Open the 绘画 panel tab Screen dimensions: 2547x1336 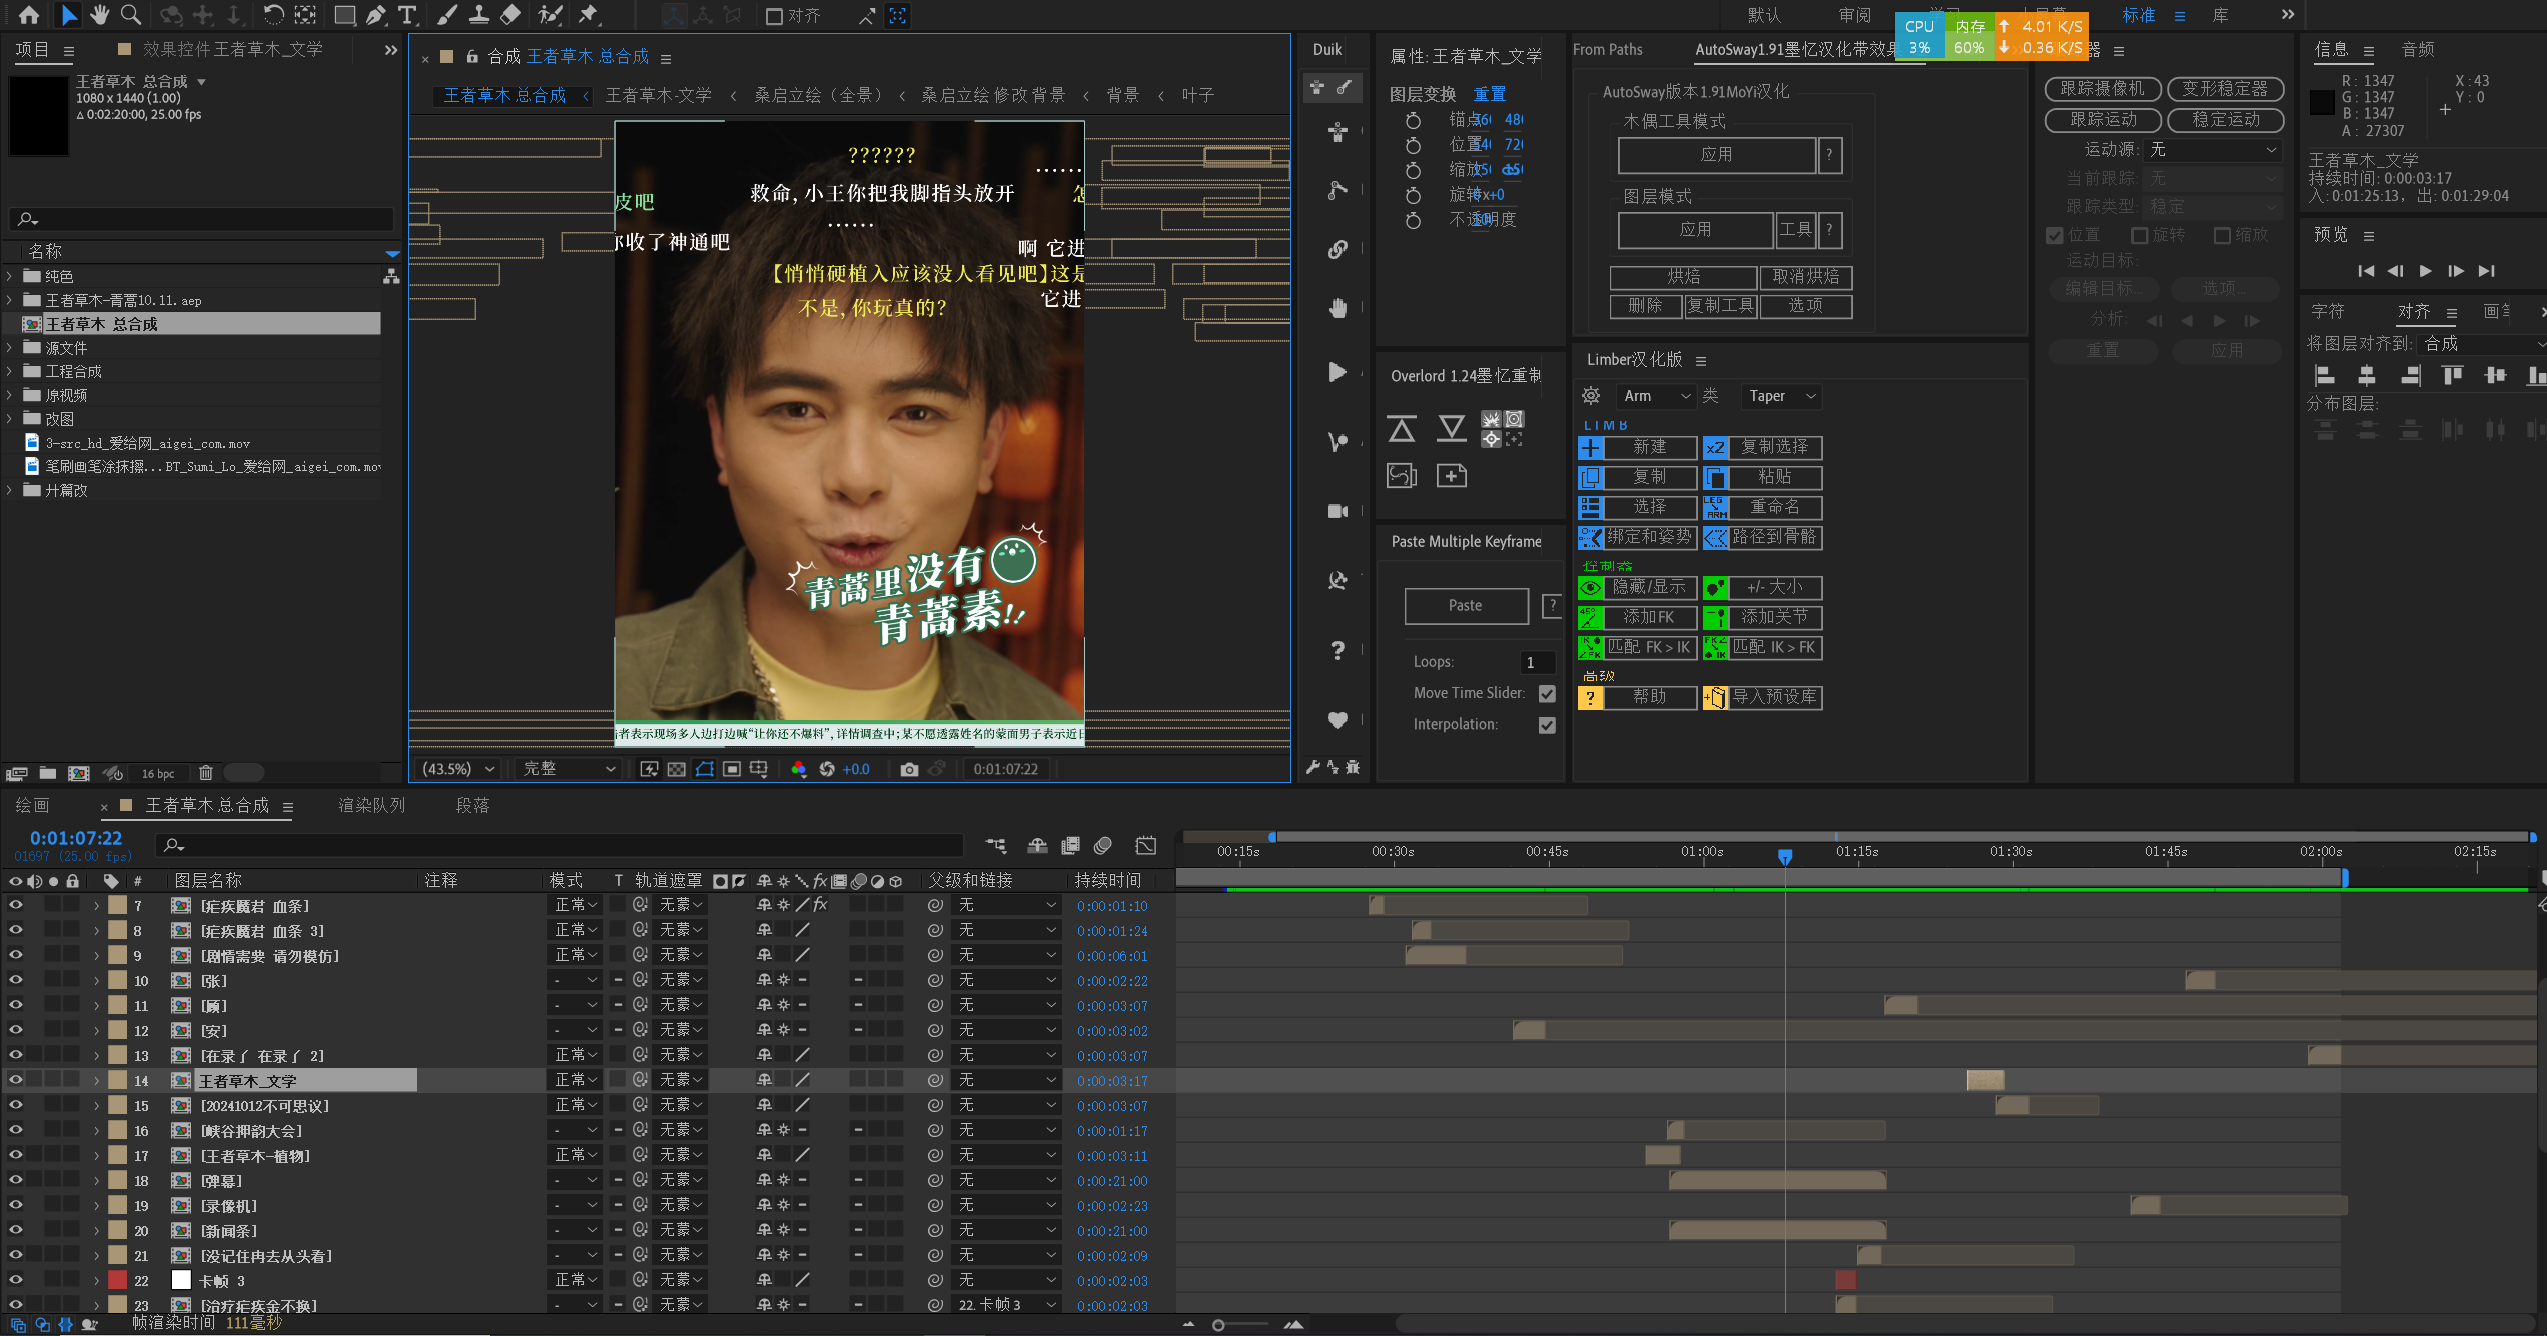(x=32, y=805)
